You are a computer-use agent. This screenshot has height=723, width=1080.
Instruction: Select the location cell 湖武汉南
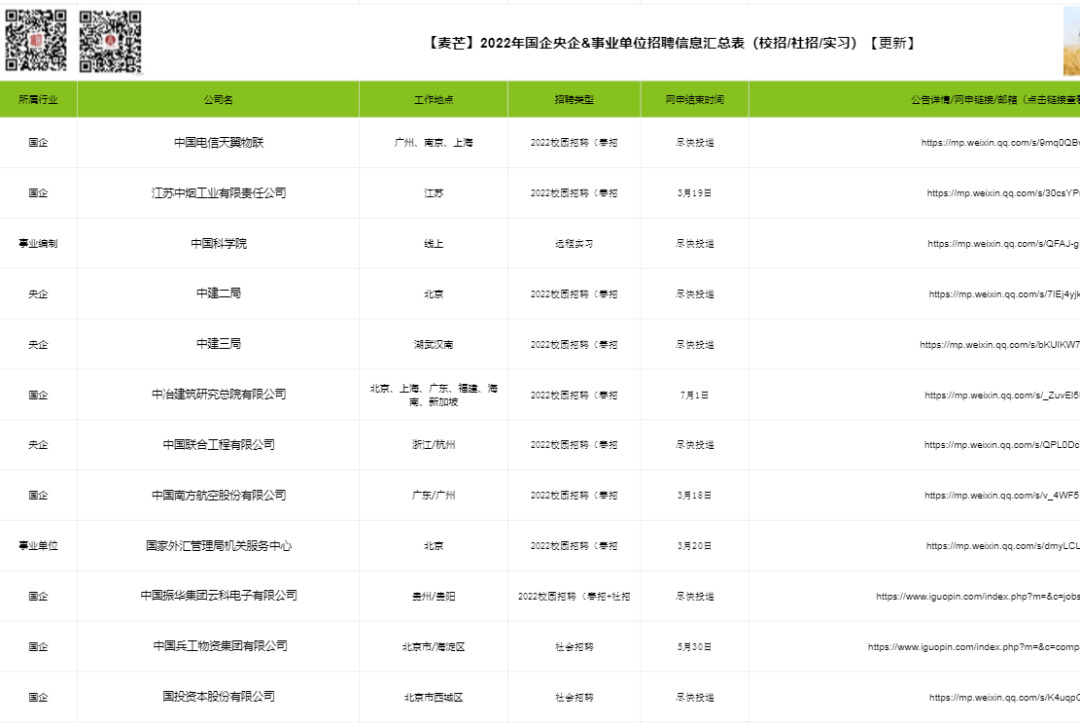(433, 344)
